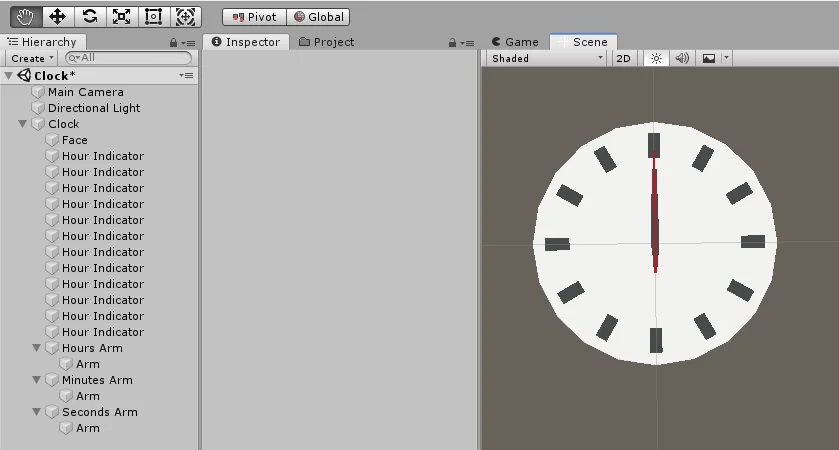This screenshot has height=450, width=839.
Task: Click the Directional Light cube icon
Action: (38, 108)
